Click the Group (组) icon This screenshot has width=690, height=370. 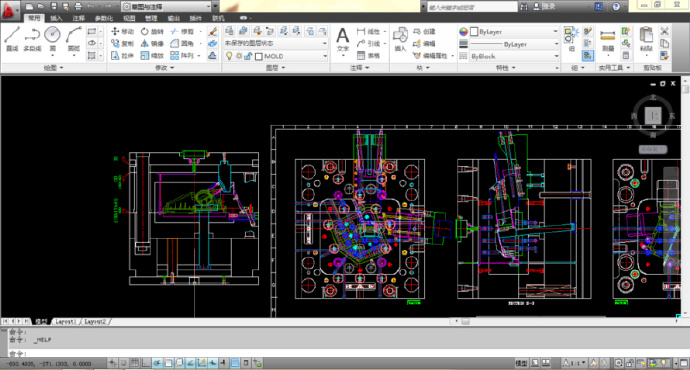[x=571, y=39]
